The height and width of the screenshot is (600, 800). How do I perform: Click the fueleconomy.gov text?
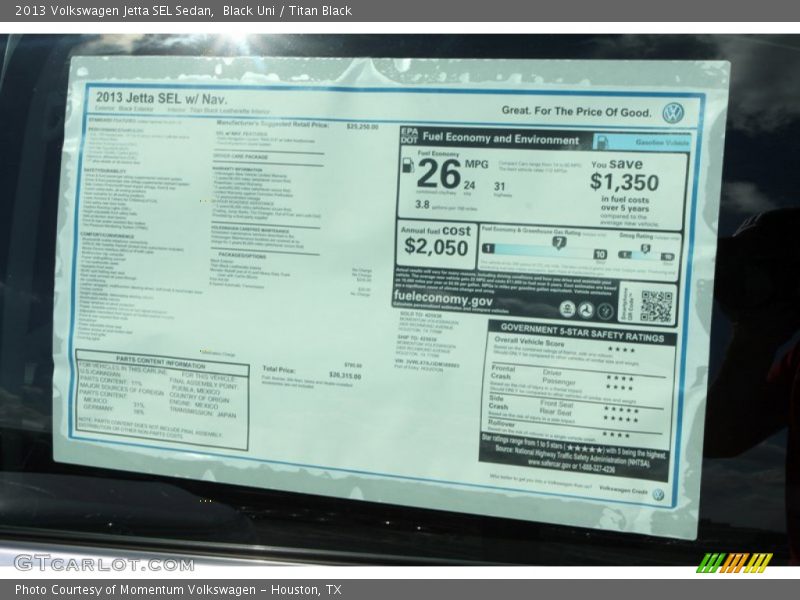click(x=443, y=299)
